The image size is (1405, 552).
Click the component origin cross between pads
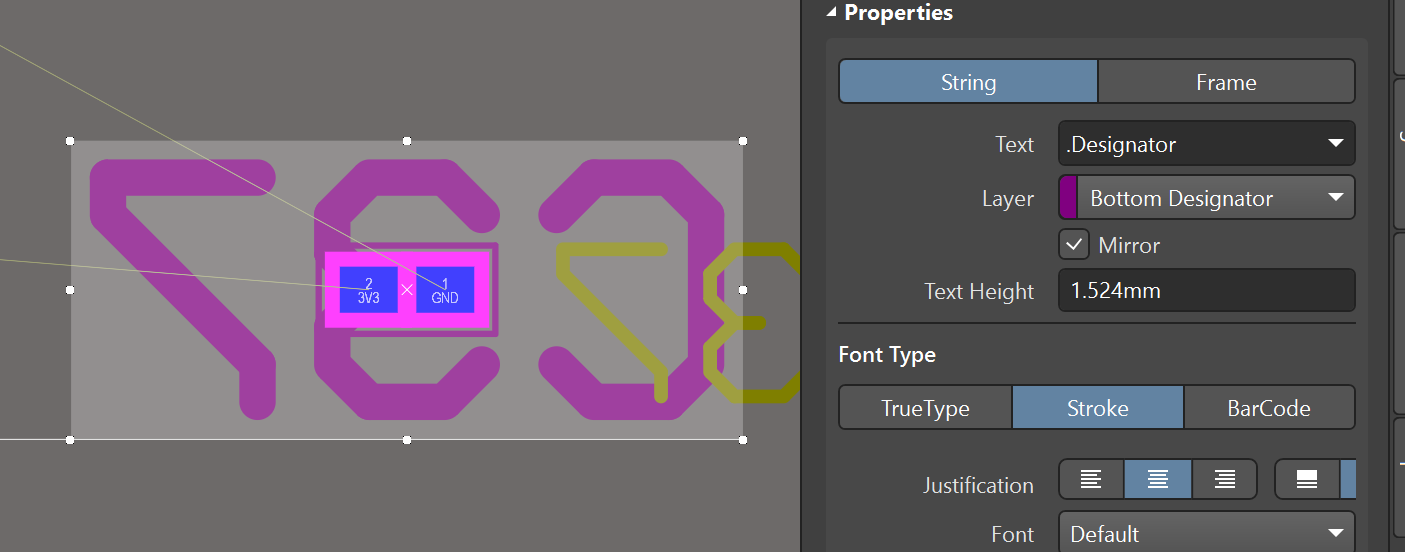(407, 290)
